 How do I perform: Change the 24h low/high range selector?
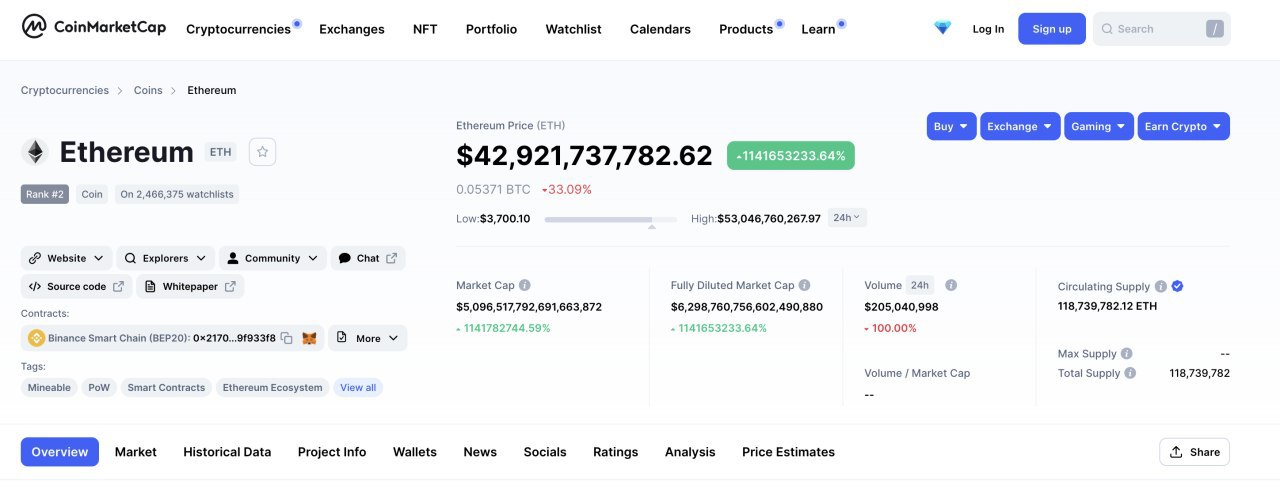click(x=847, y=217)
